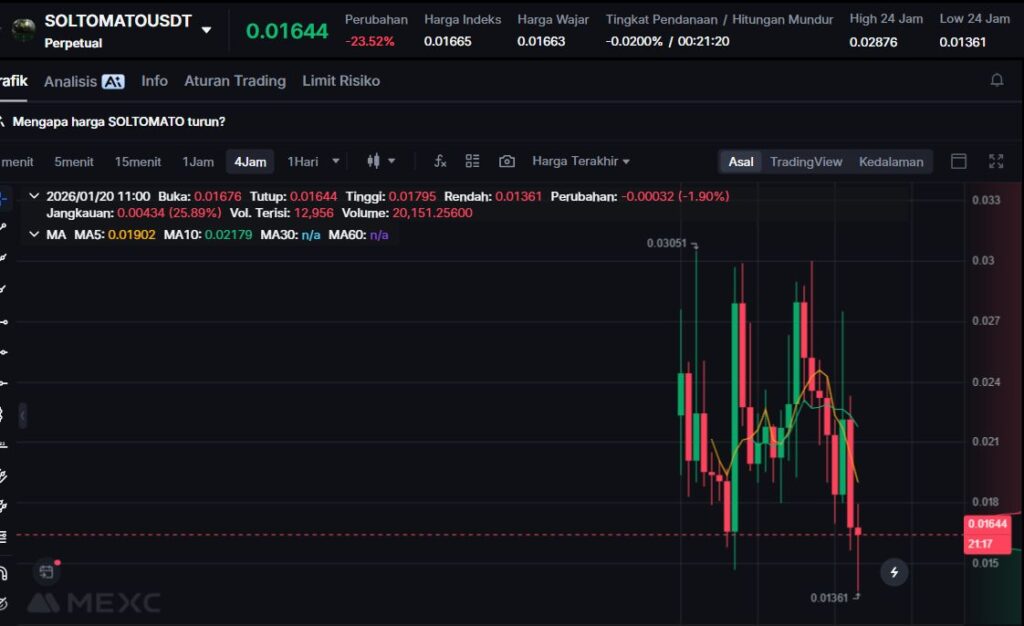Collapse the MA indicator legend

point(35,234)
